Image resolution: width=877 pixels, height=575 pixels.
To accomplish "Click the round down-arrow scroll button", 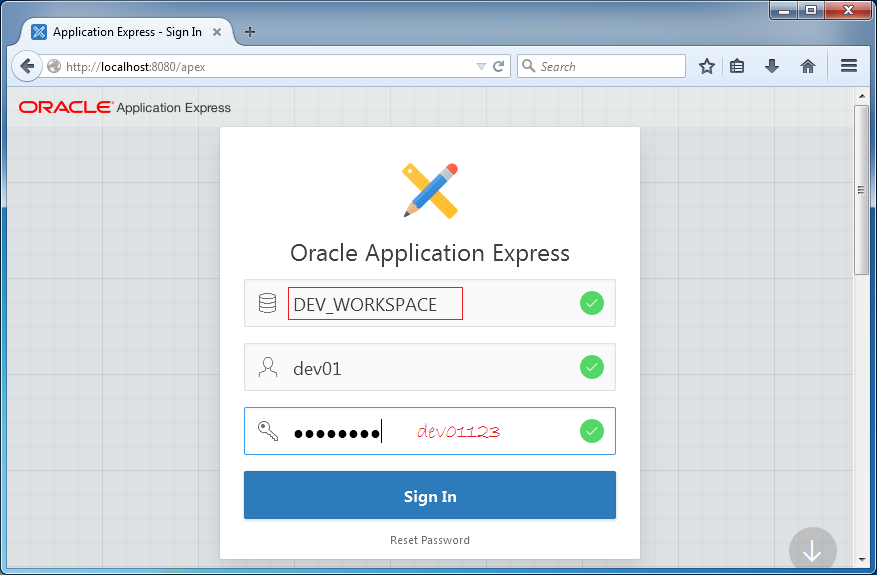I will tap(813, 550).
